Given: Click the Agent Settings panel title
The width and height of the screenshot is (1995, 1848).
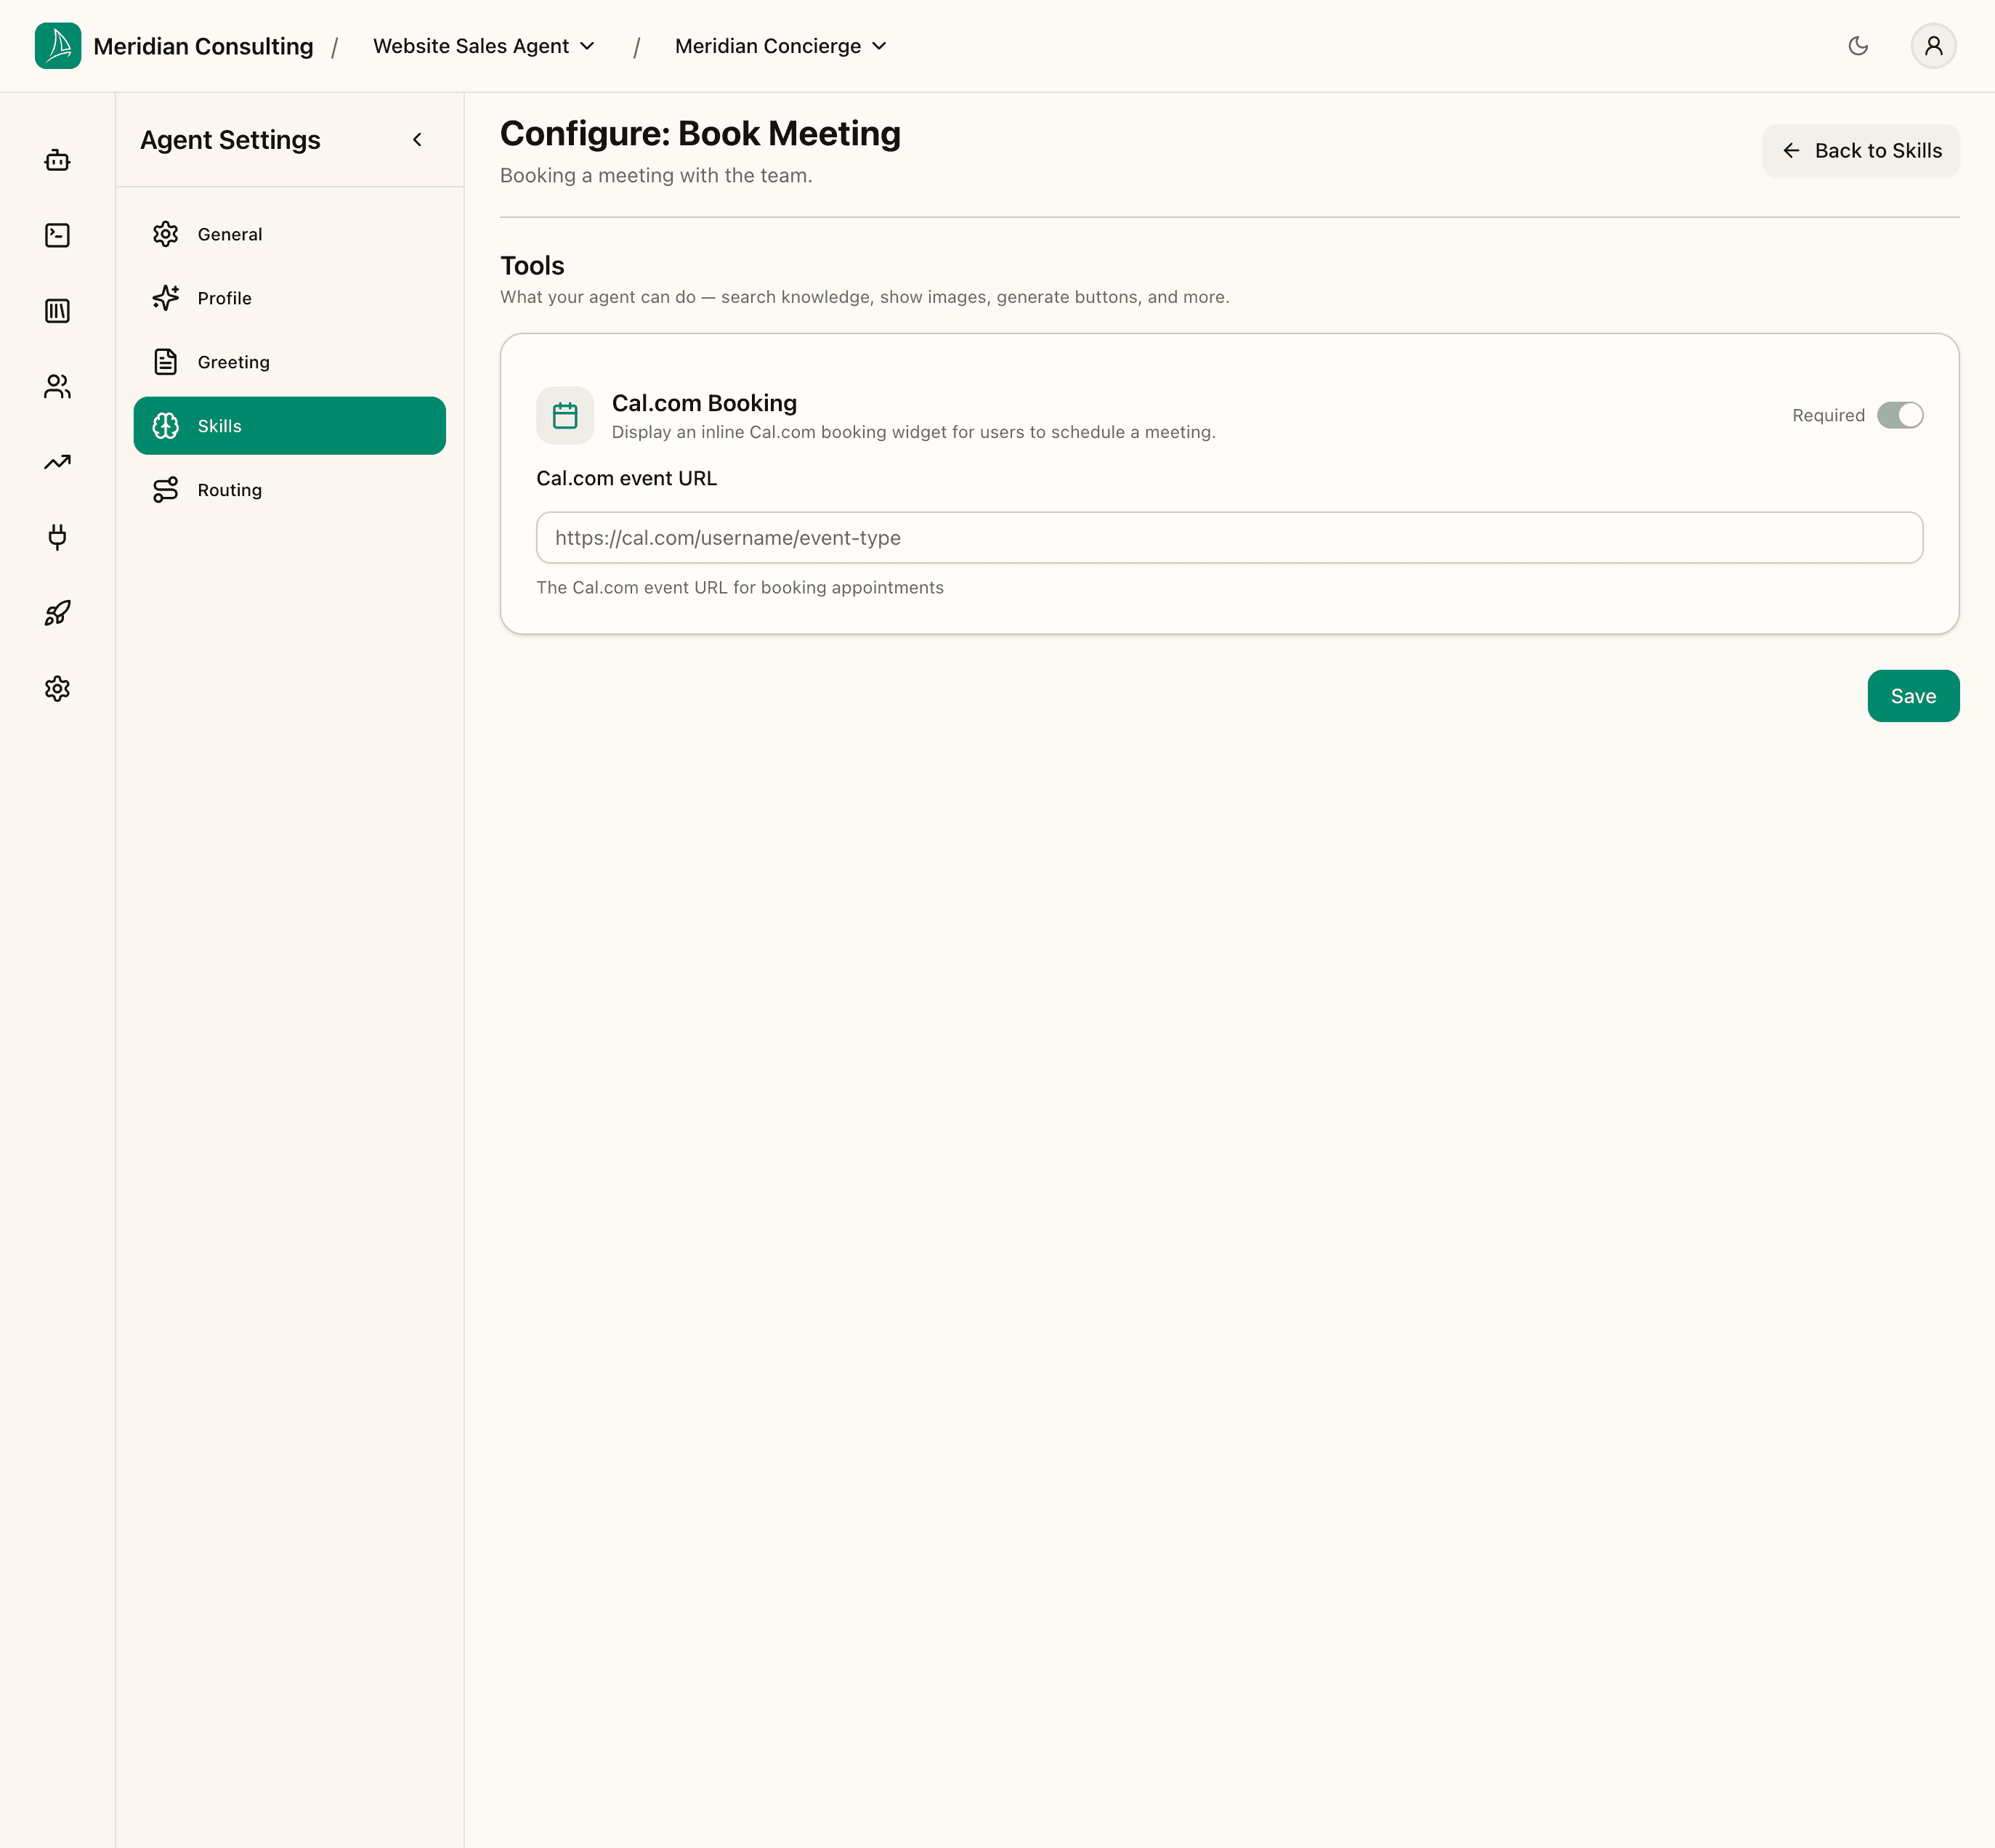Looking at the screenshot, I should 230,140.
